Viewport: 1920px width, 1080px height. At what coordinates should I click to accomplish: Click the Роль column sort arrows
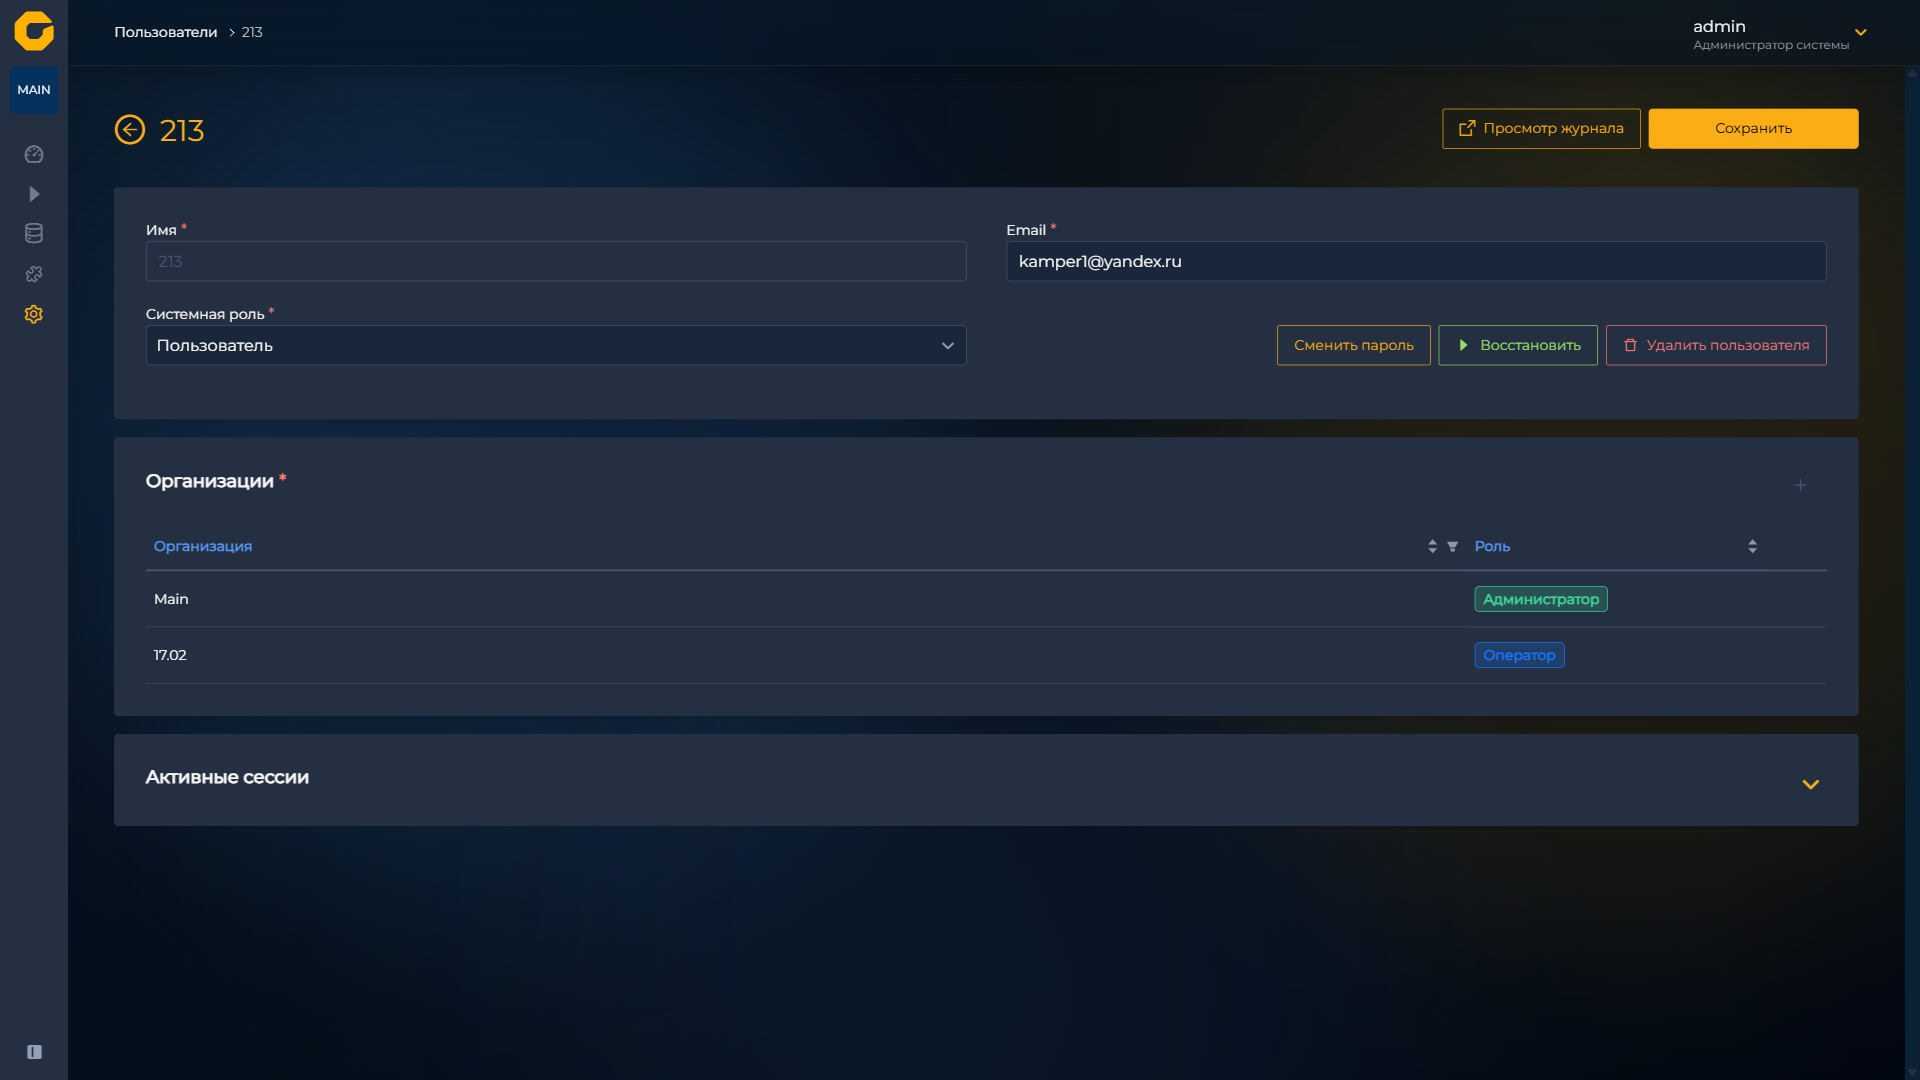coord(1752,546)
